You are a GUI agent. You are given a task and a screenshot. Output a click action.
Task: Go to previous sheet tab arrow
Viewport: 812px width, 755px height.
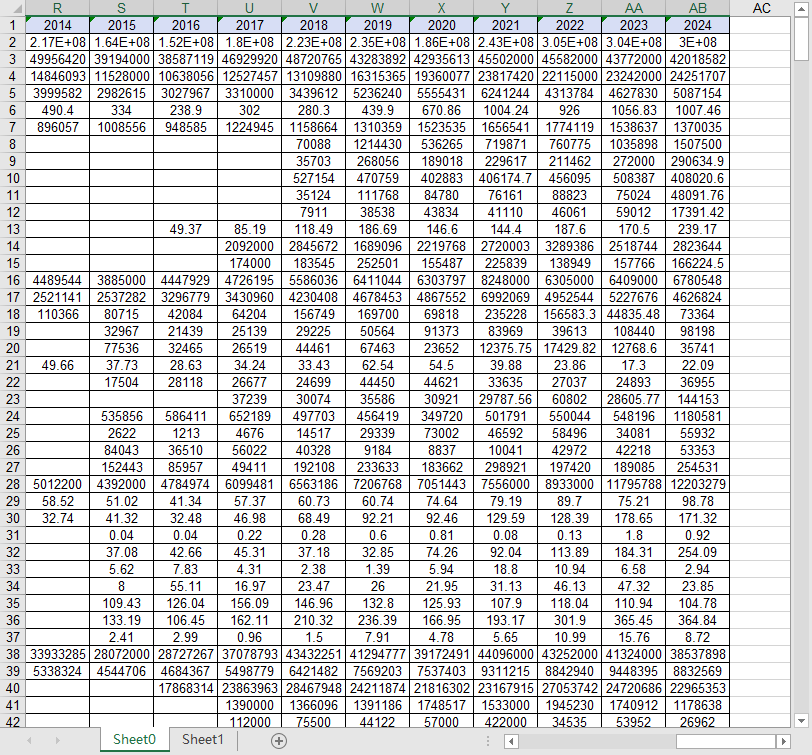coord(30,741)
